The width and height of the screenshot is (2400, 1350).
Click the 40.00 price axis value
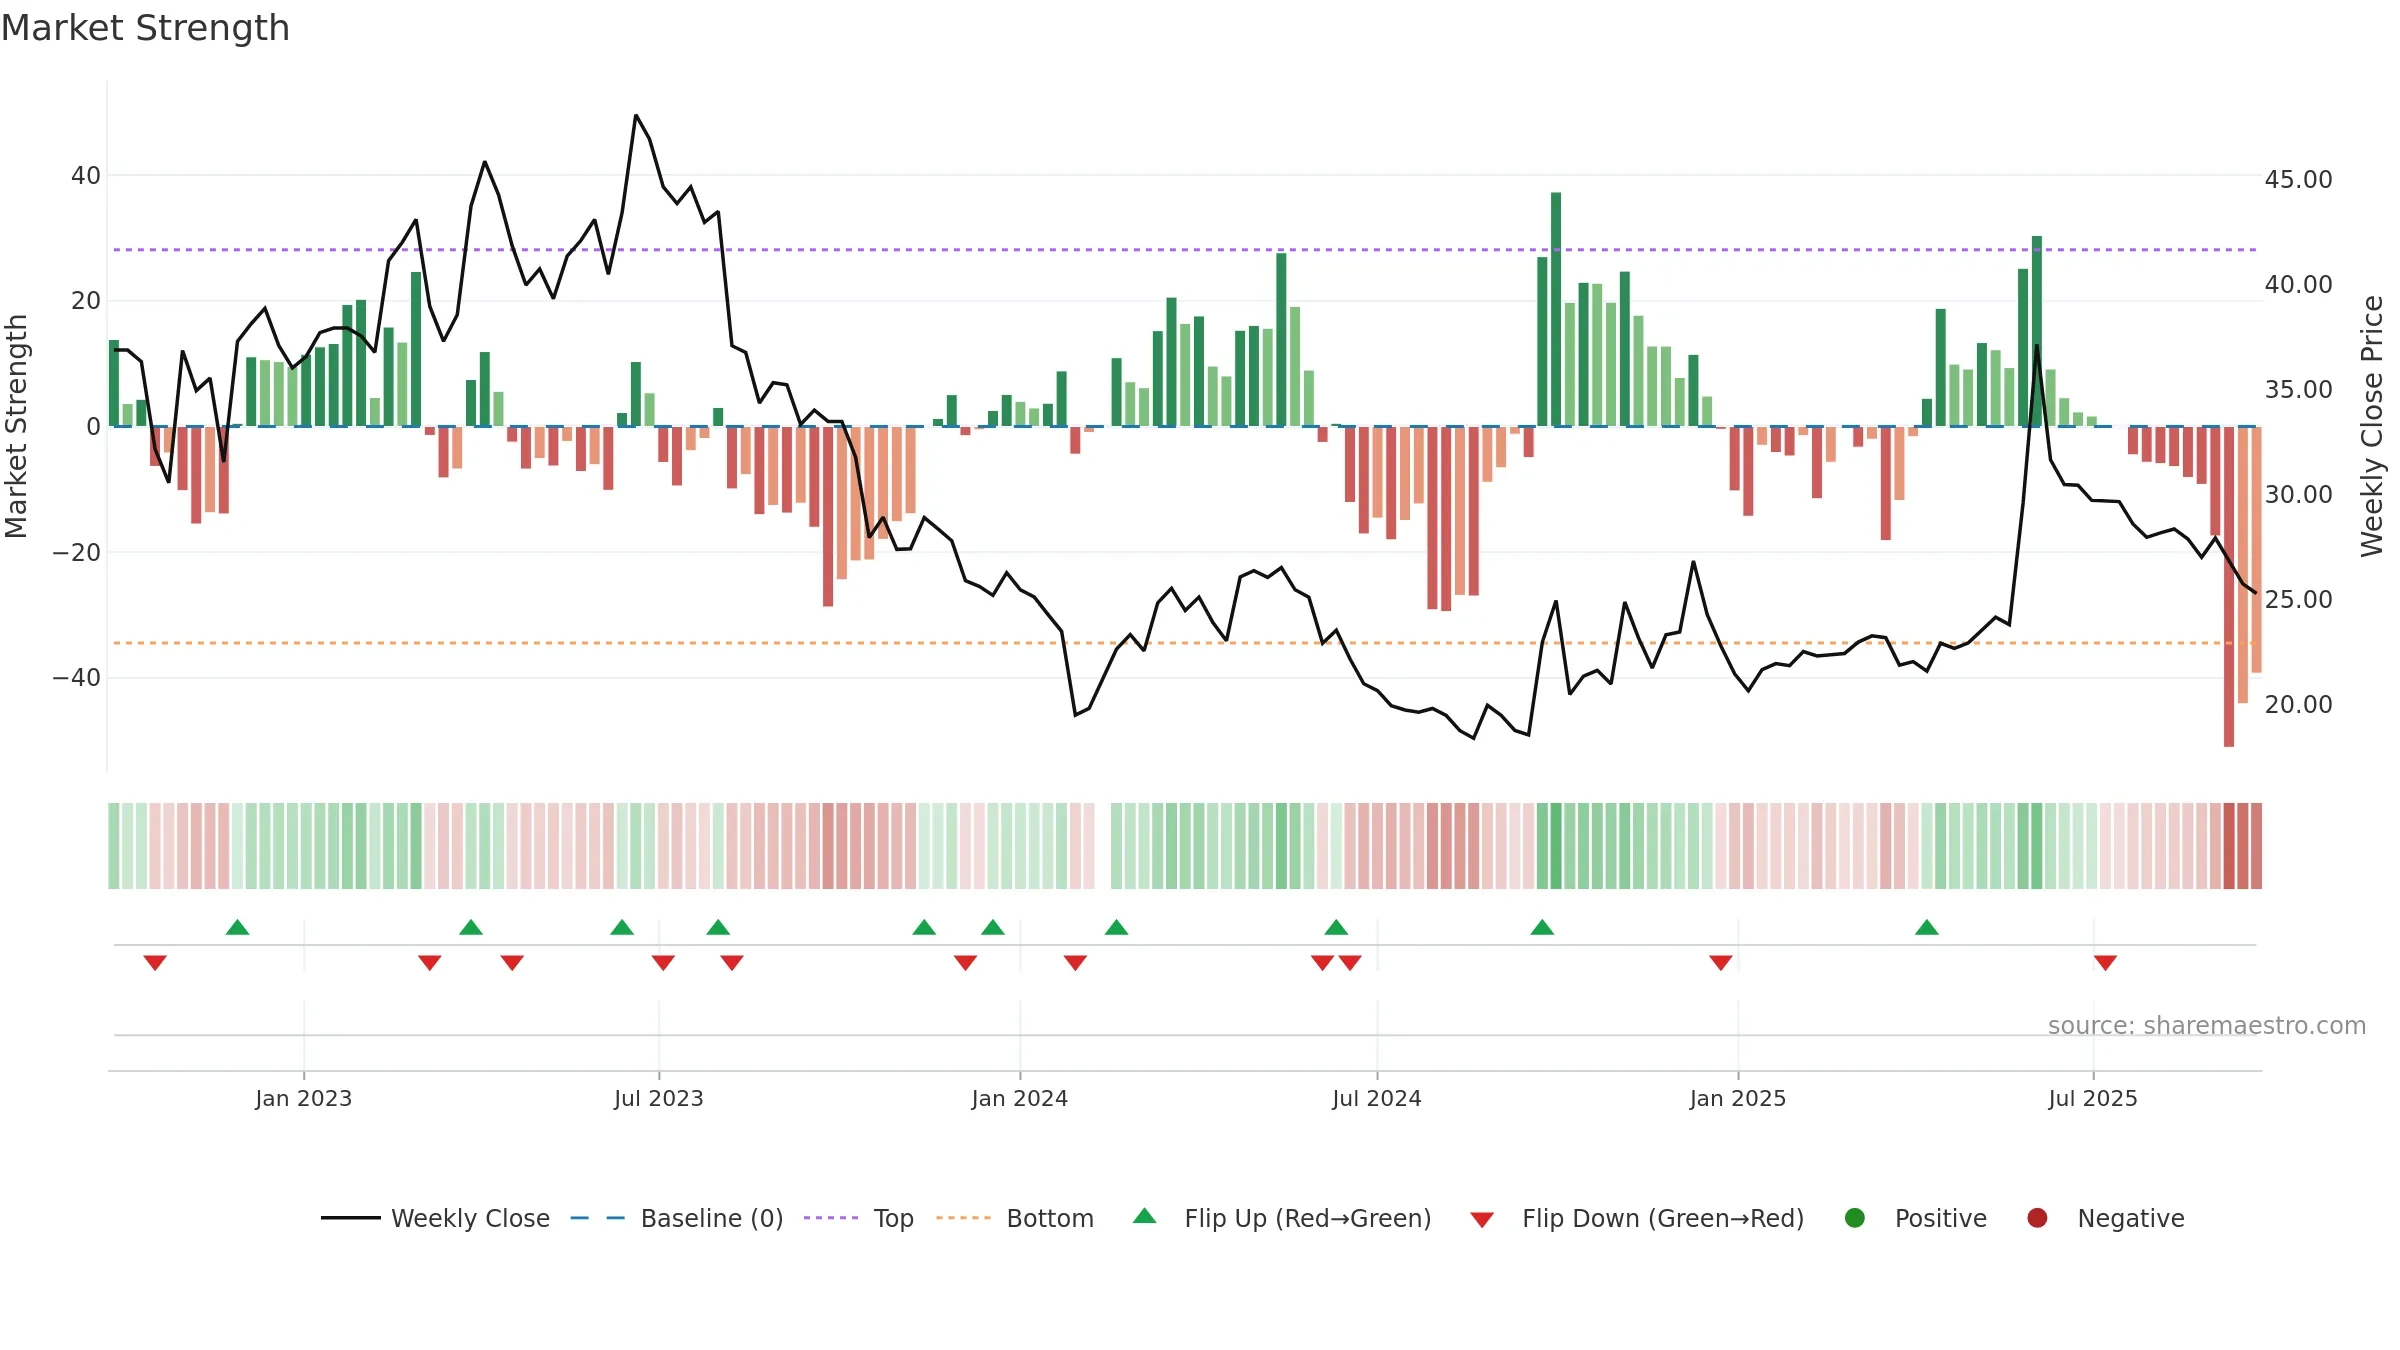coord(2298,285)
